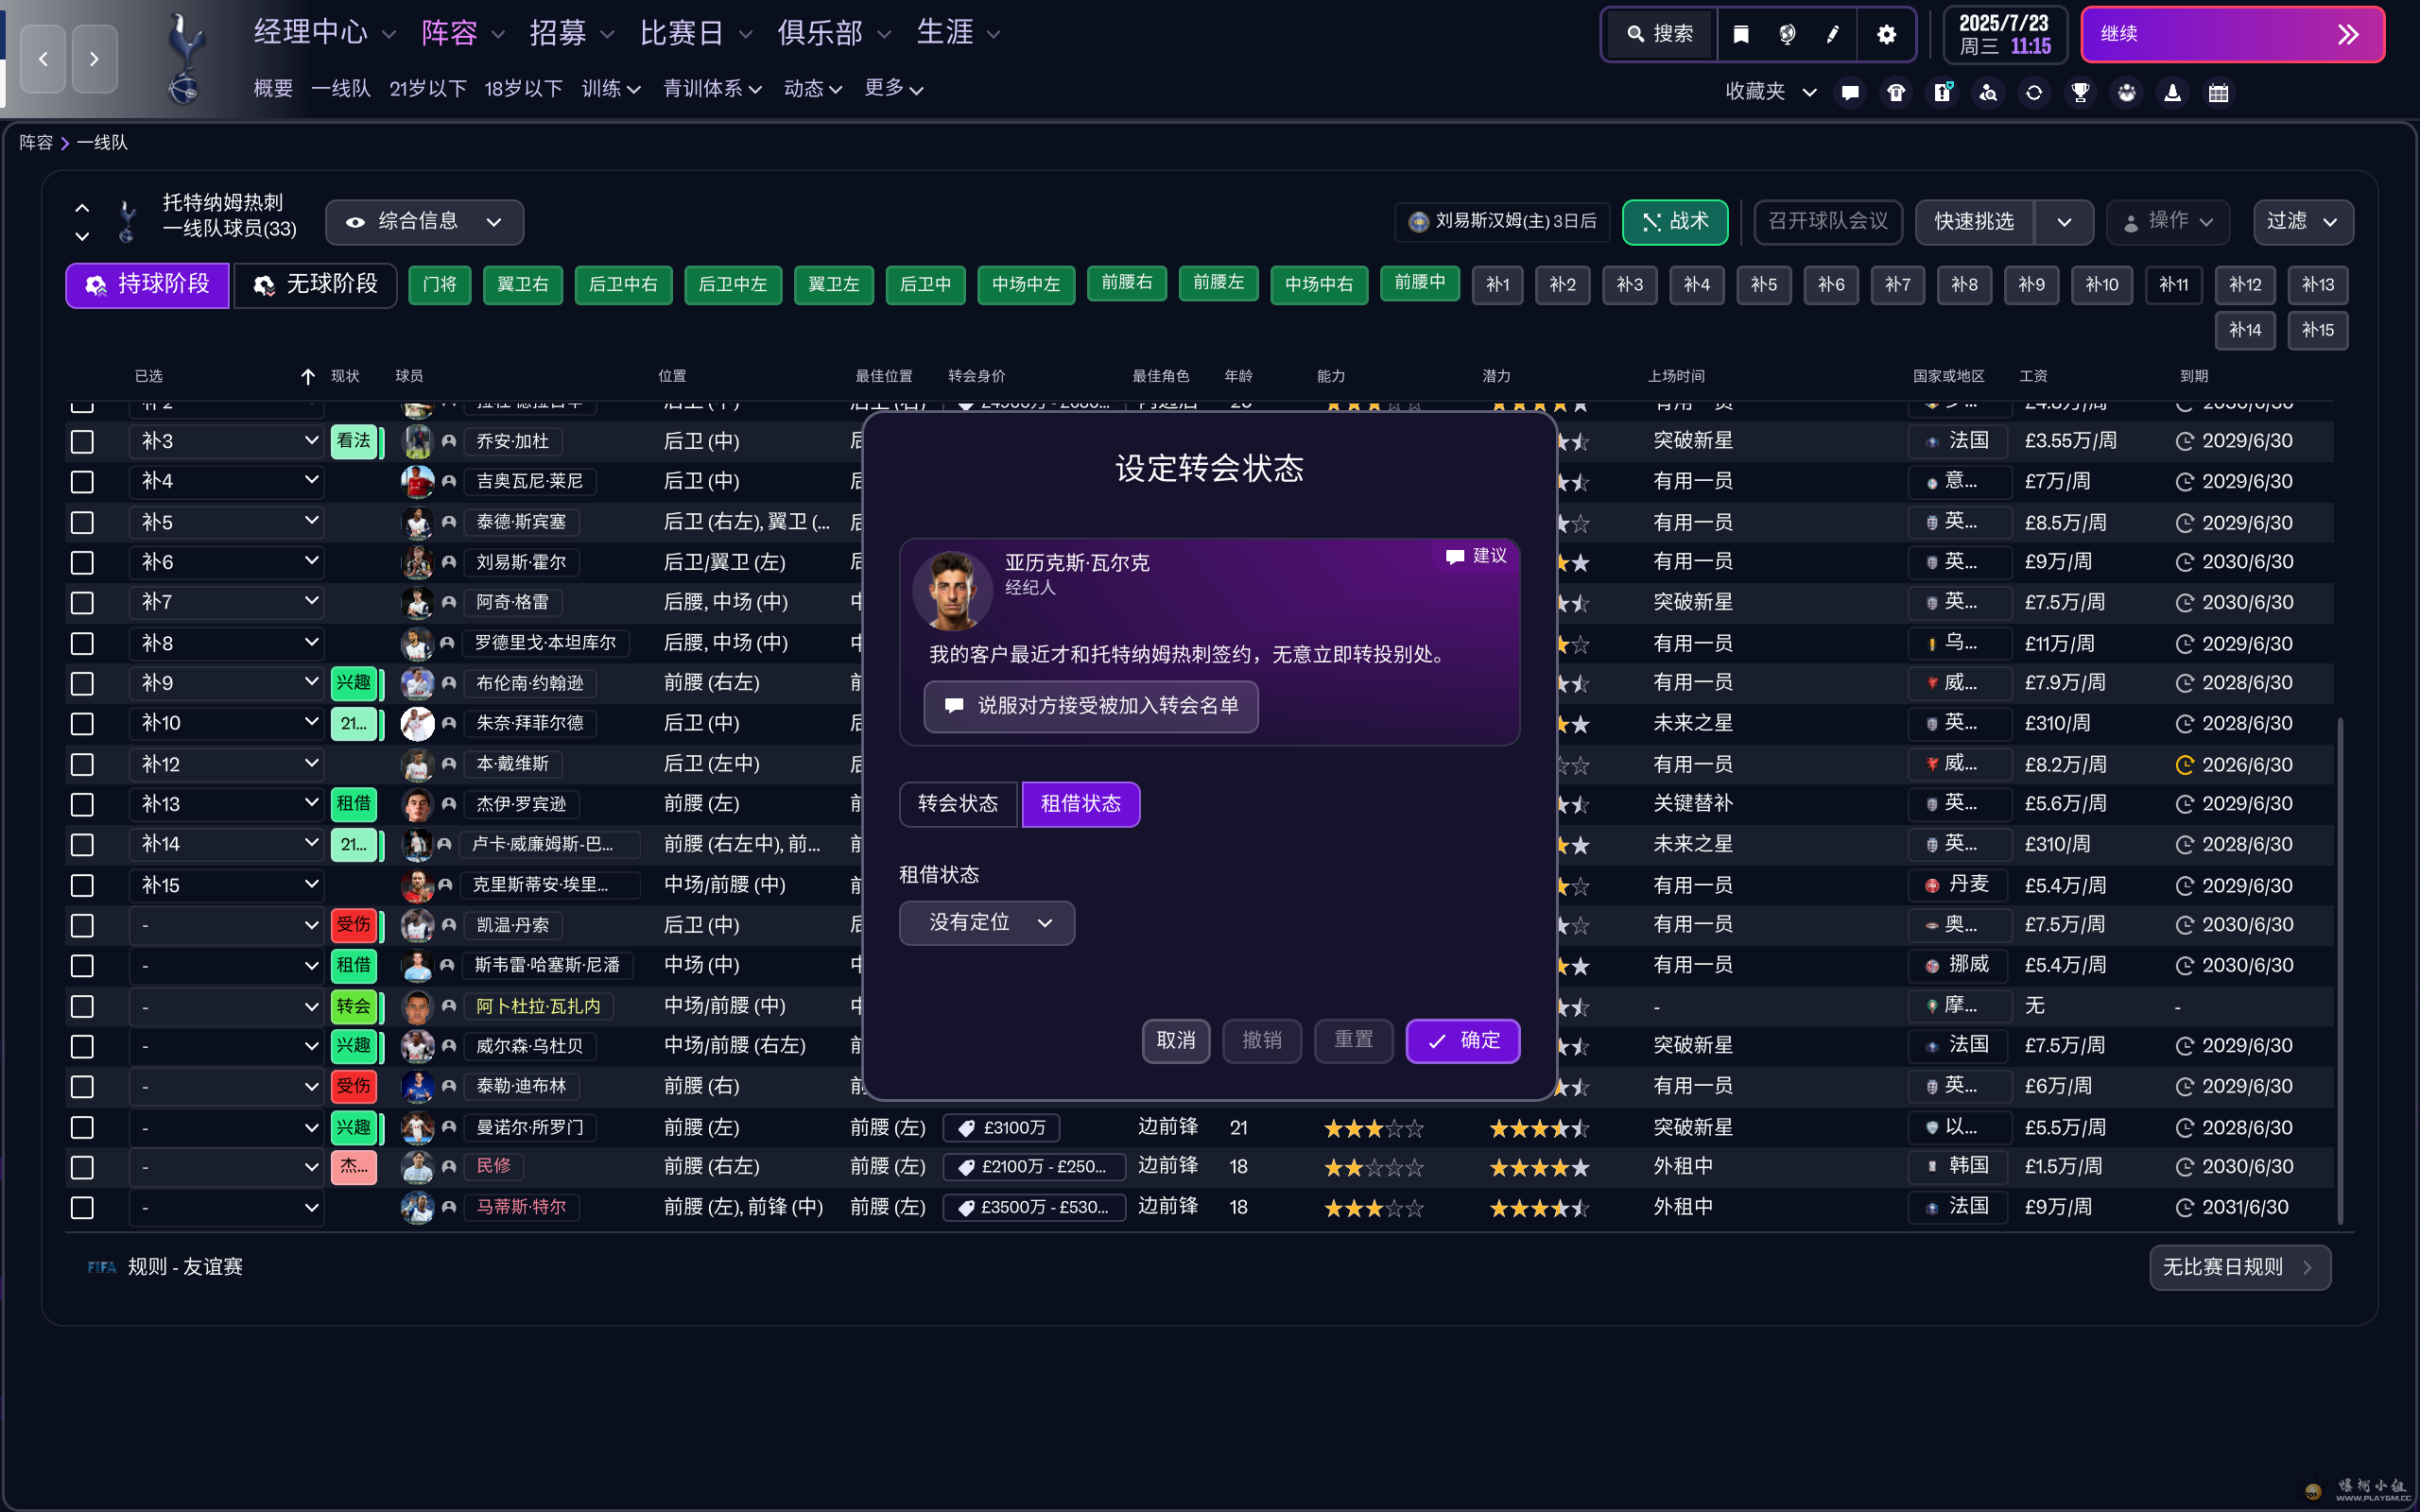Open the 招募 menu in top navigation
Viewport: 2420px width, 1512px height.
click(561, 32)
